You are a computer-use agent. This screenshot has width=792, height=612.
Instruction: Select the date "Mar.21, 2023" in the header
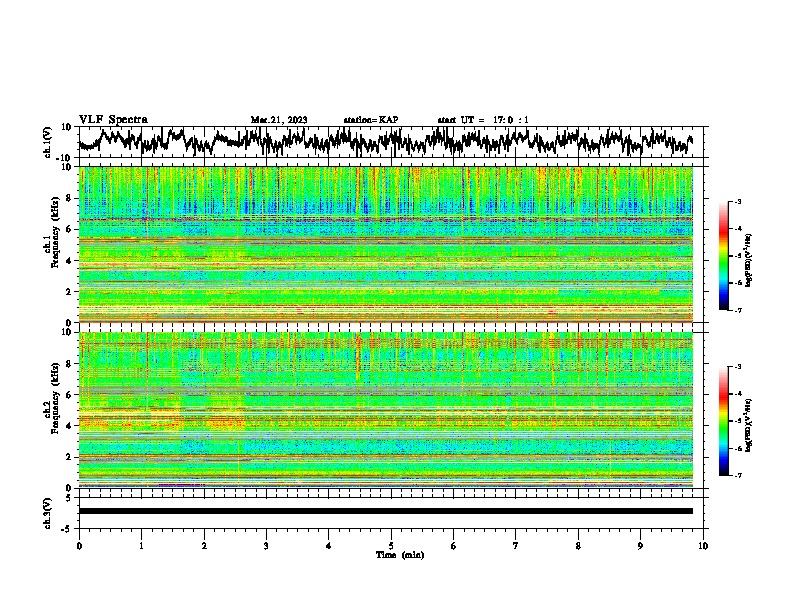click(x=279, y=120)
